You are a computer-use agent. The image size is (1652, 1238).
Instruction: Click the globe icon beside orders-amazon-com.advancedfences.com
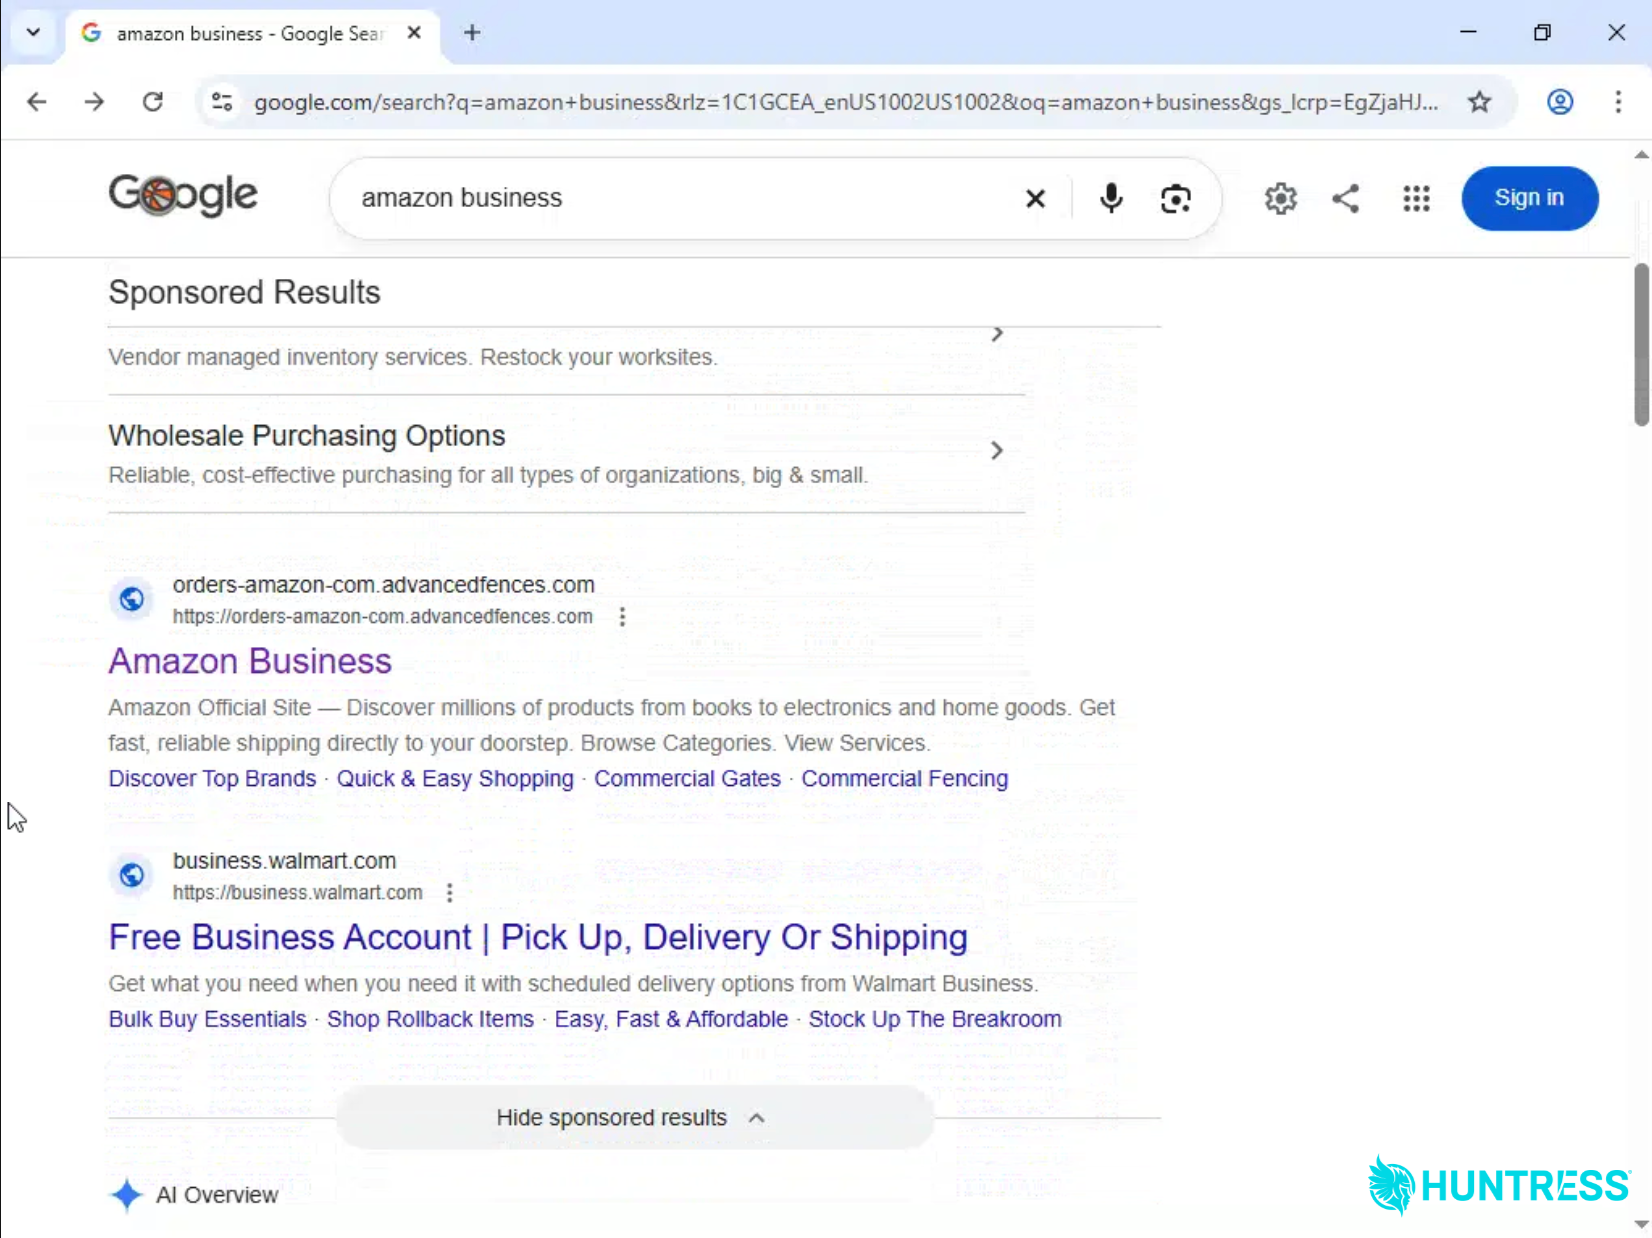[x=131, y=600]
